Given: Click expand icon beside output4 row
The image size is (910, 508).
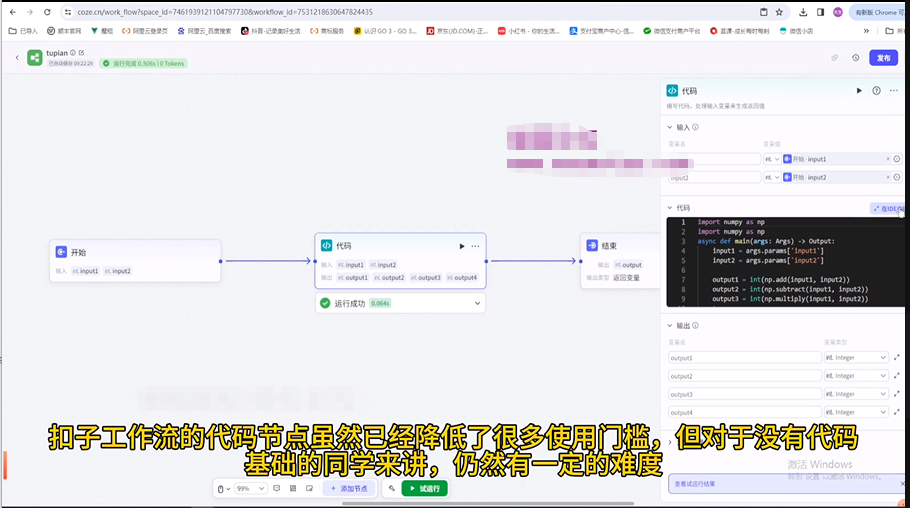Looking at the screenshot, I should pyautogui.click(x=897, y=413).
